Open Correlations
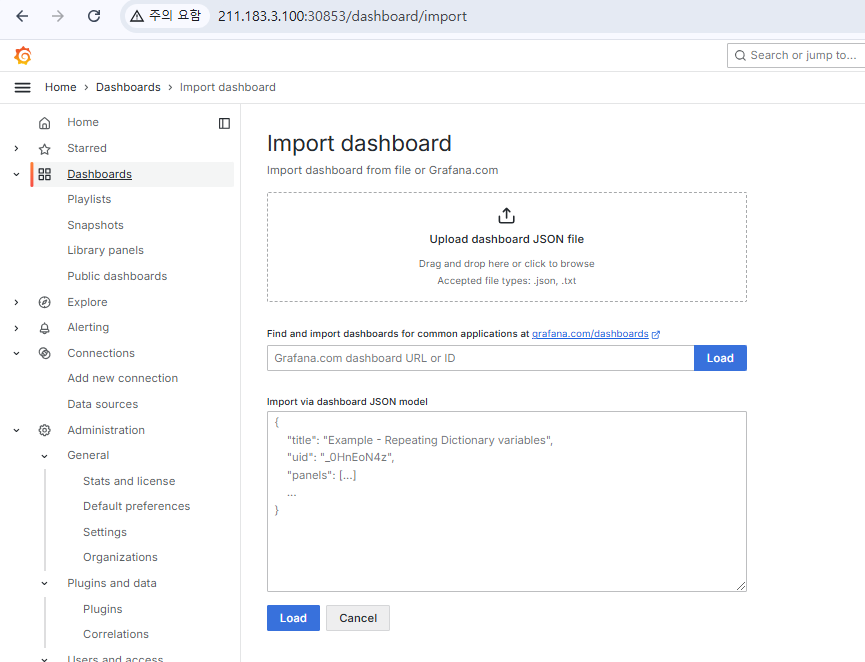 point(116,634)
